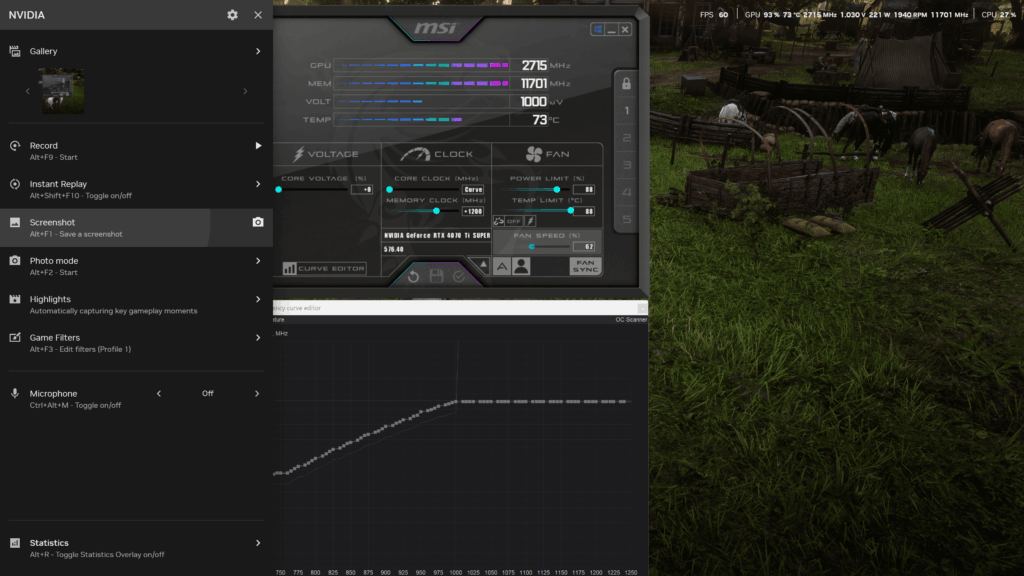Adjust the Fan Speed slider
This screenshot has width=1024, height=576.
(534, 246)
